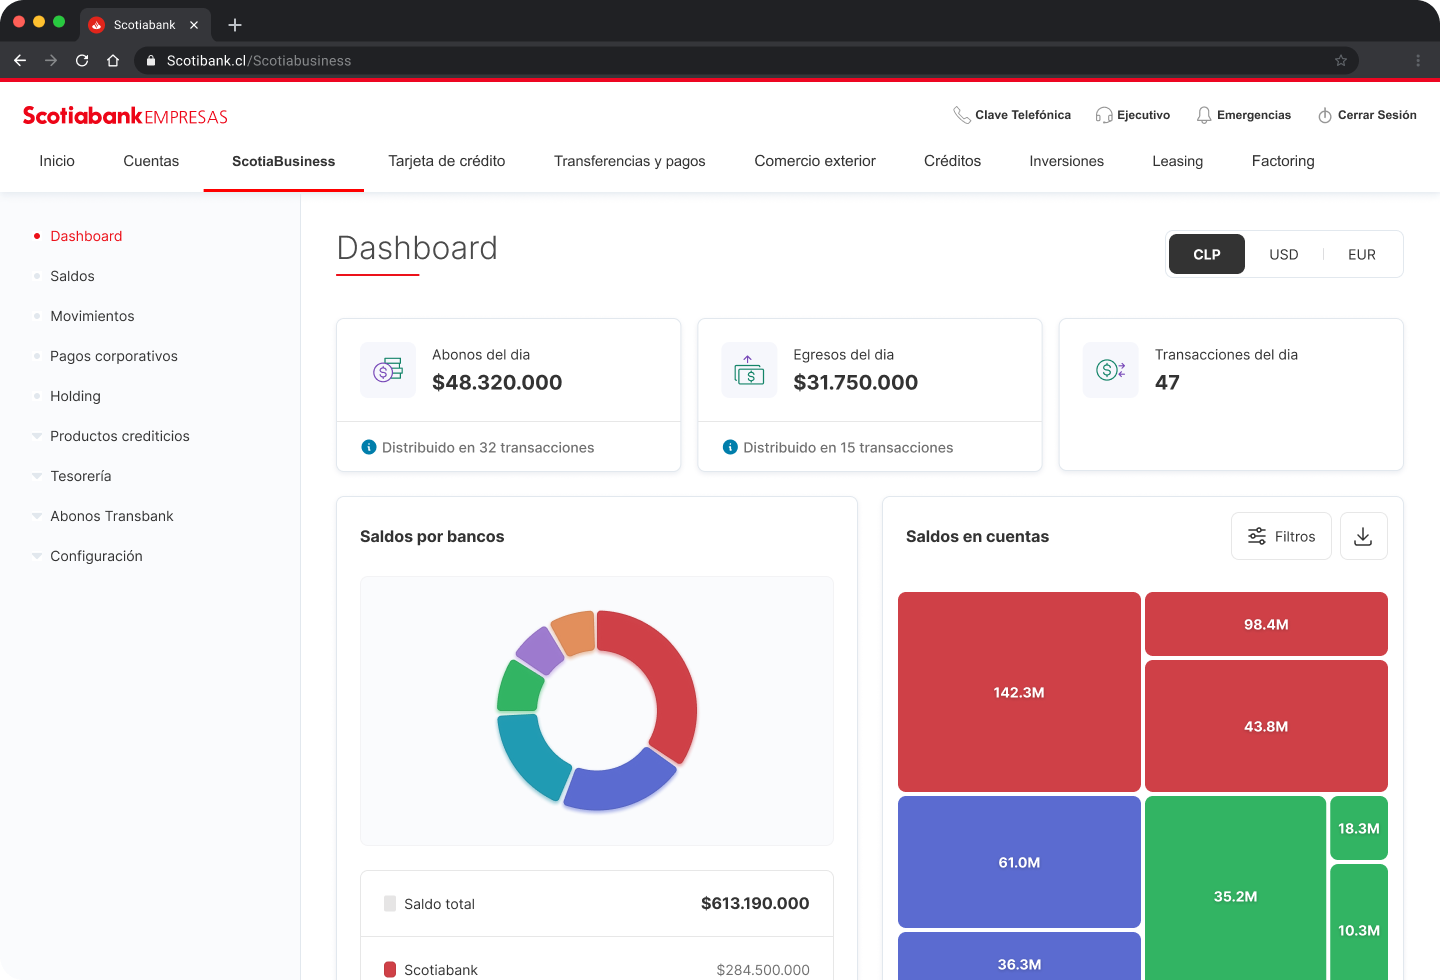The width and height of the screenshot is (1440, 980).
Task: Open the Cuentas tab
Action: (151, 161)
